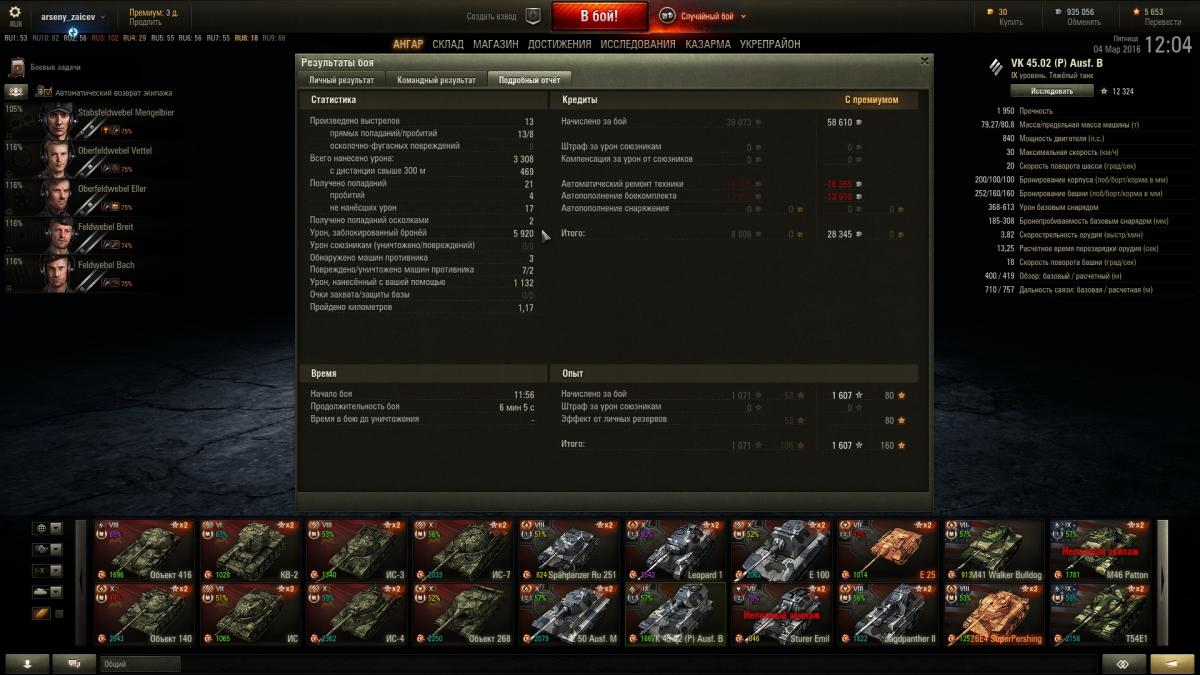The width and height of the screenshot is (1200, 675).
Task: Click the gold coin icon in header
Action: pos(991,12)
